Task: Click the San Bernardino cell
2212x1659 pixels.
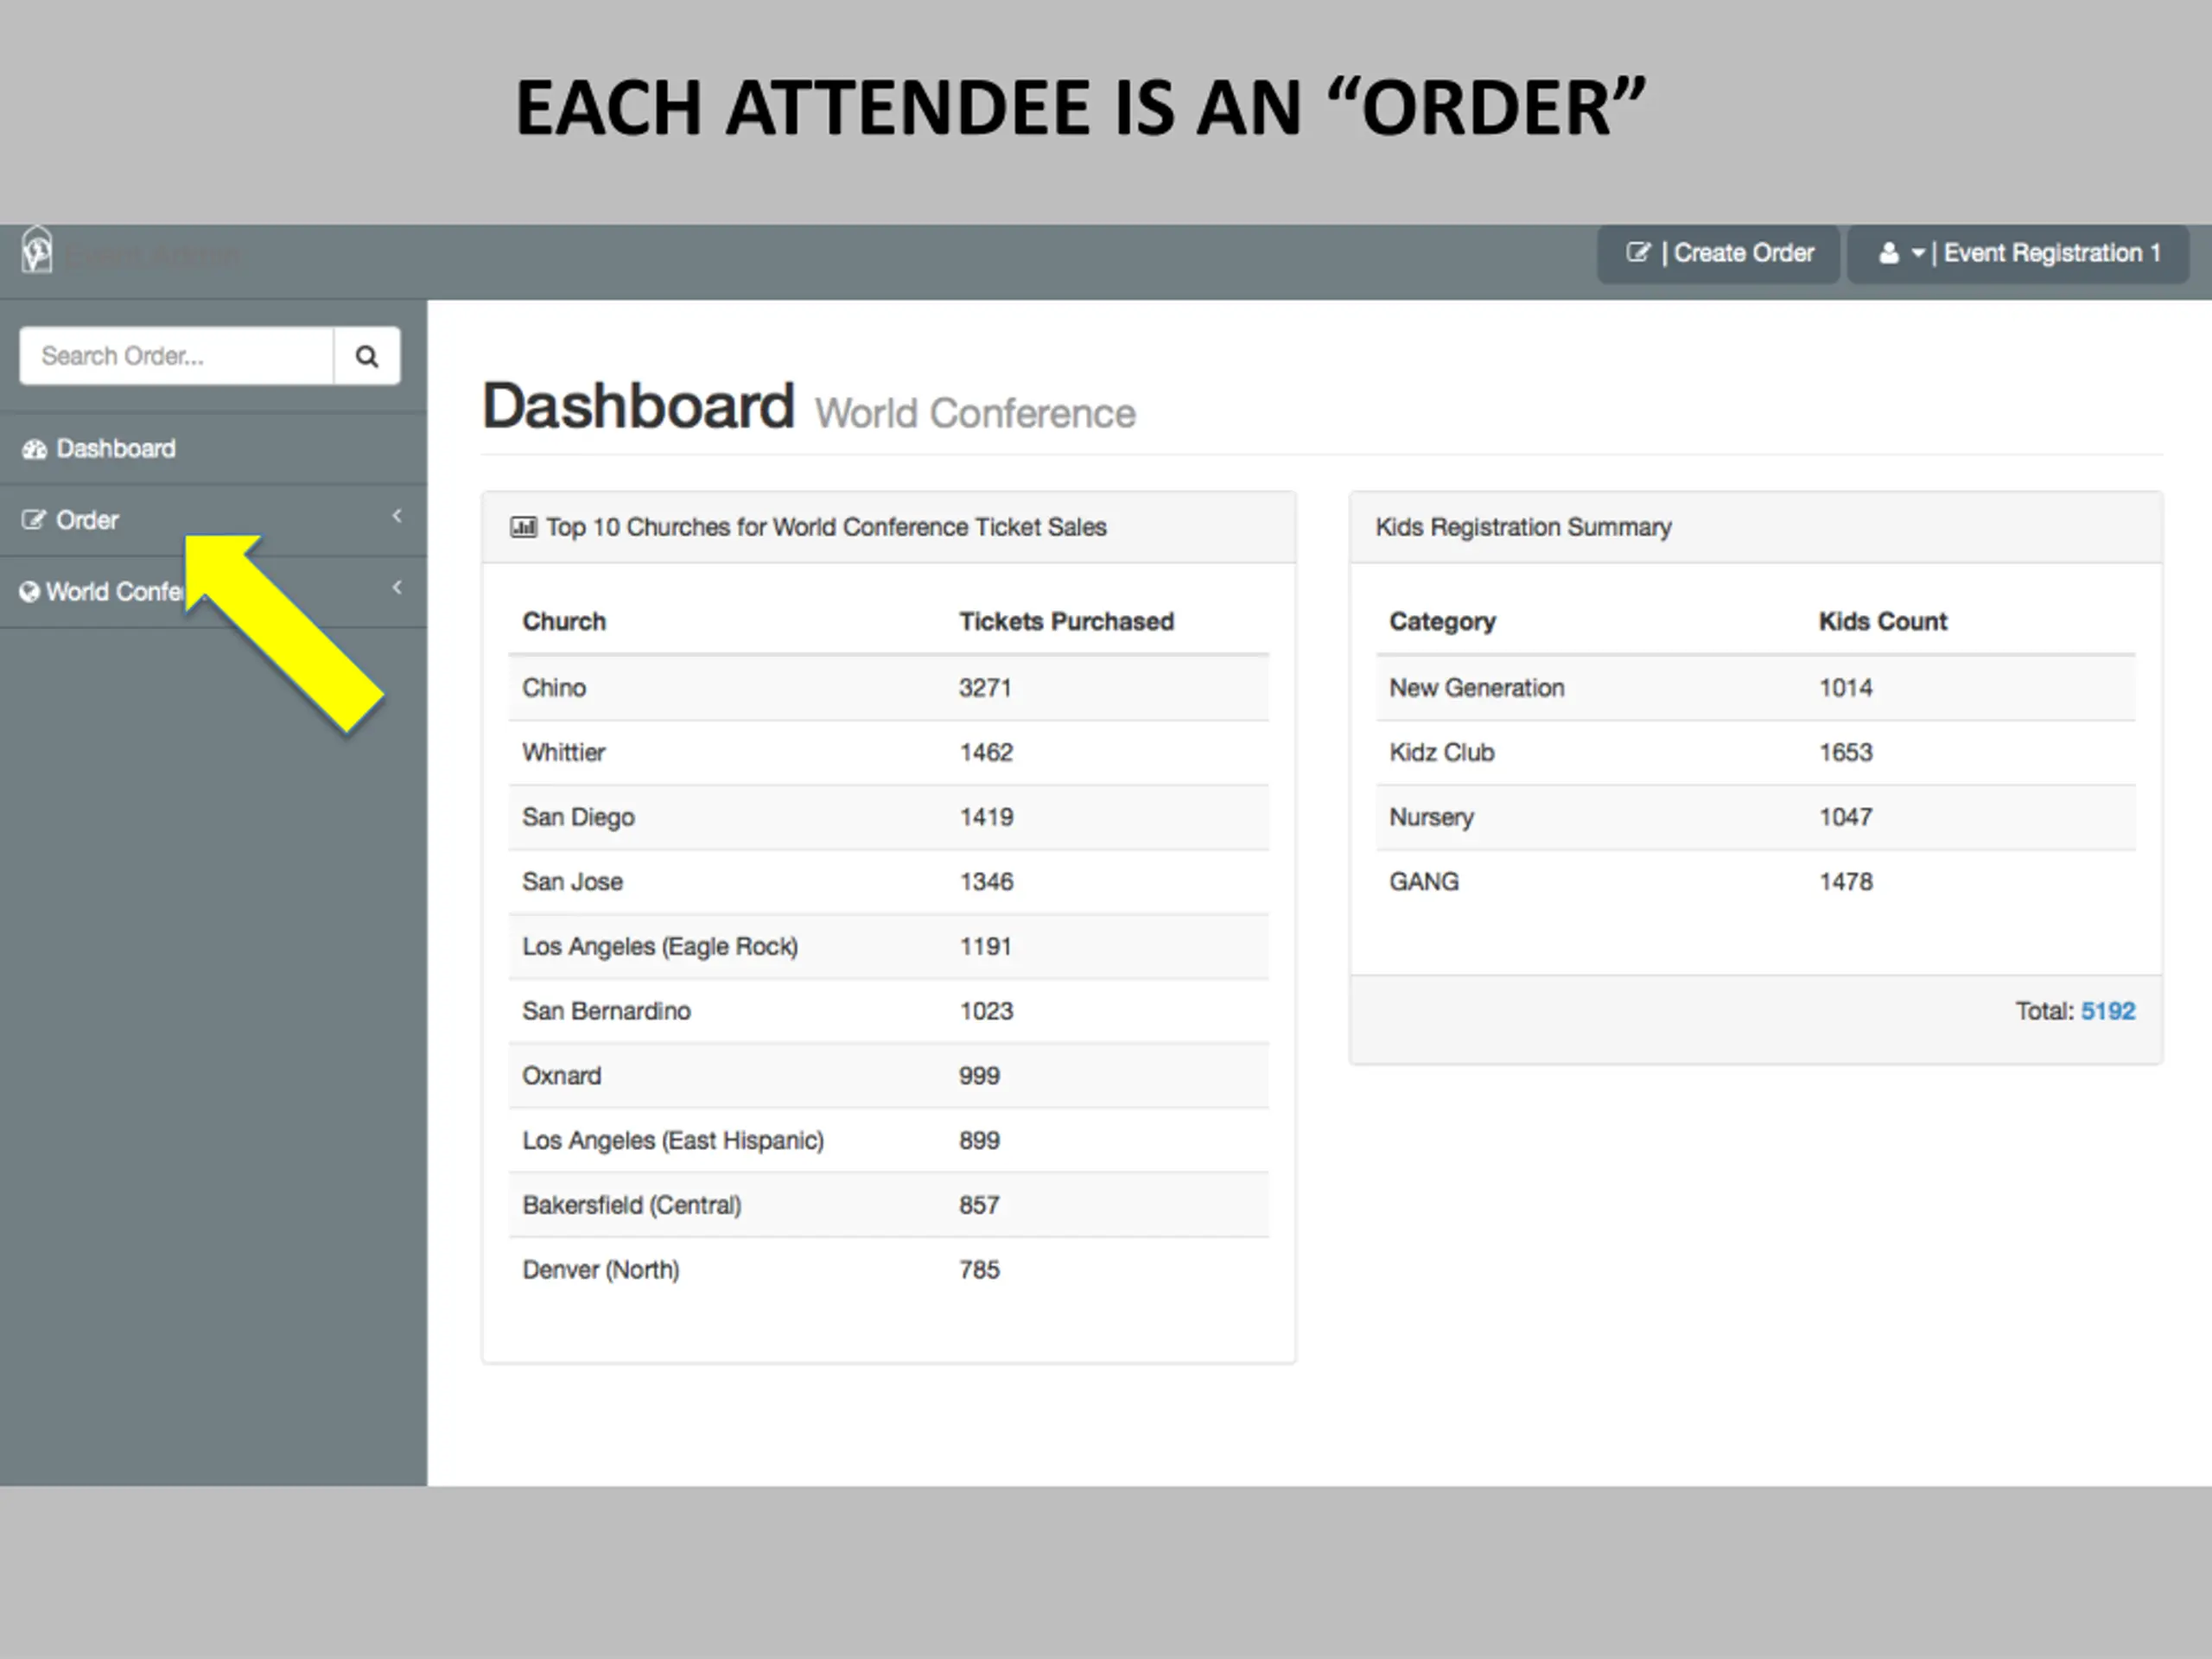Action: [x=606, y=1011]
